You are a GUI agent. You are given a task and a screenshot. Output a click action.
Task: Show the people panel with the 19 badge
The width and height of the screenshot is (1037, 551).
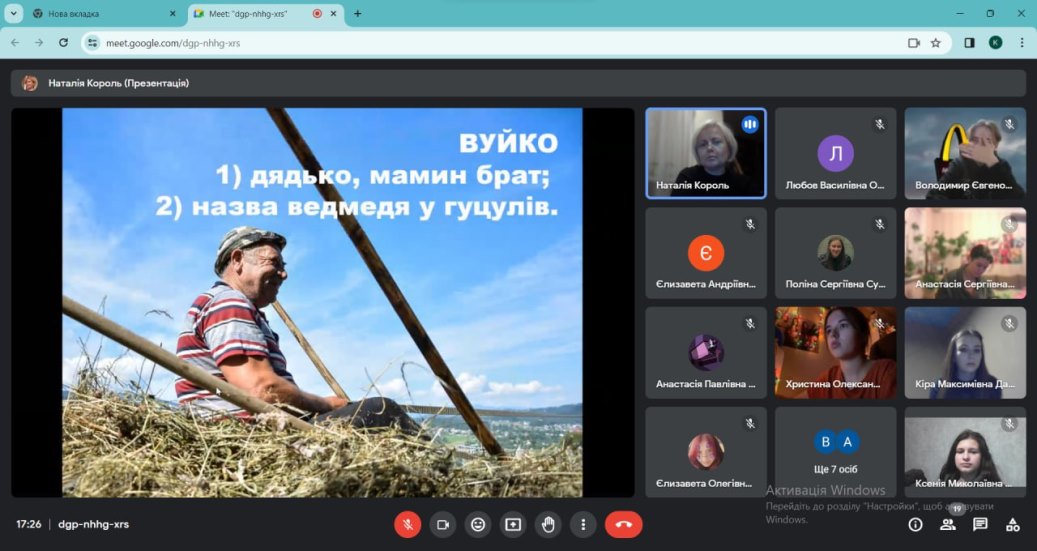(x=948, y=525)
